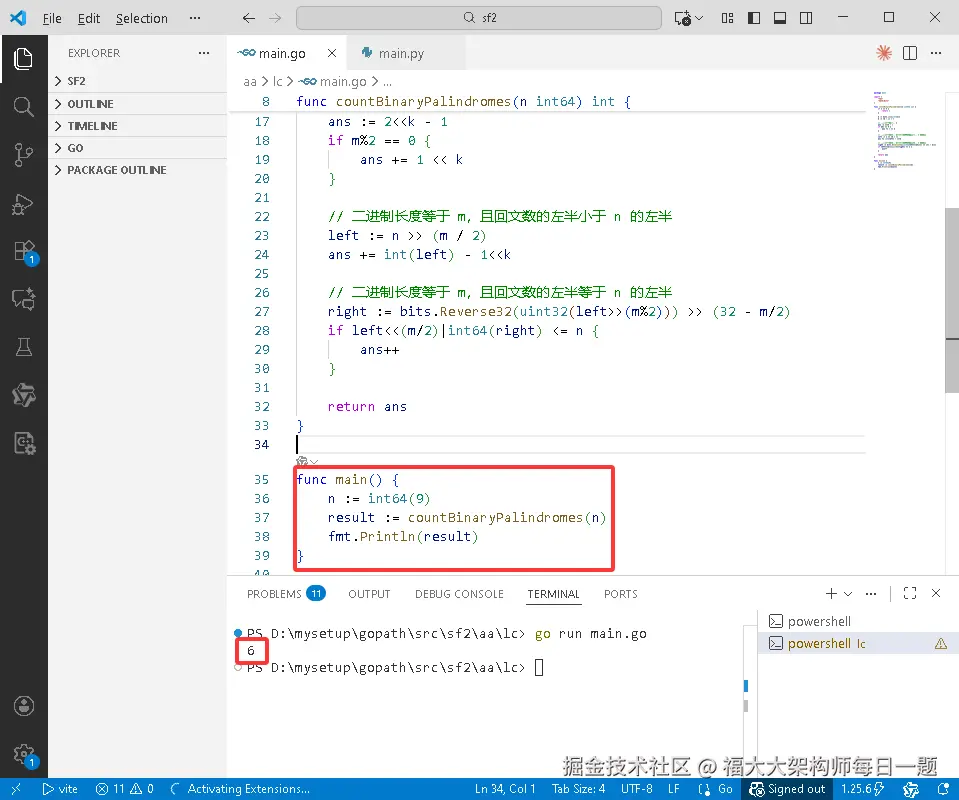This screenshot has width=959, height=800.
Task: Change Tab Size: 4 setting
Action: click(579, 789)
